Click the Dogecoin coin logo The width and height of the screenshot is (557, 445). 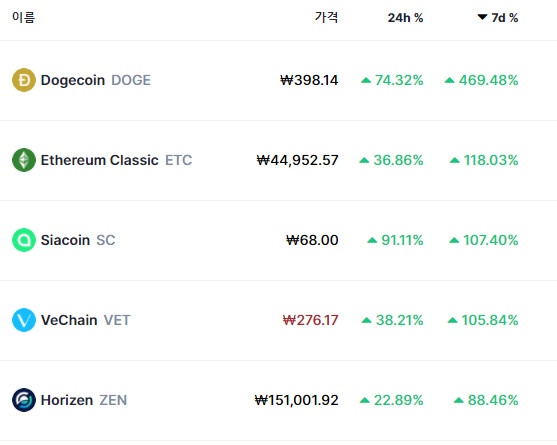pyautogui.click(x=24, y=80)
